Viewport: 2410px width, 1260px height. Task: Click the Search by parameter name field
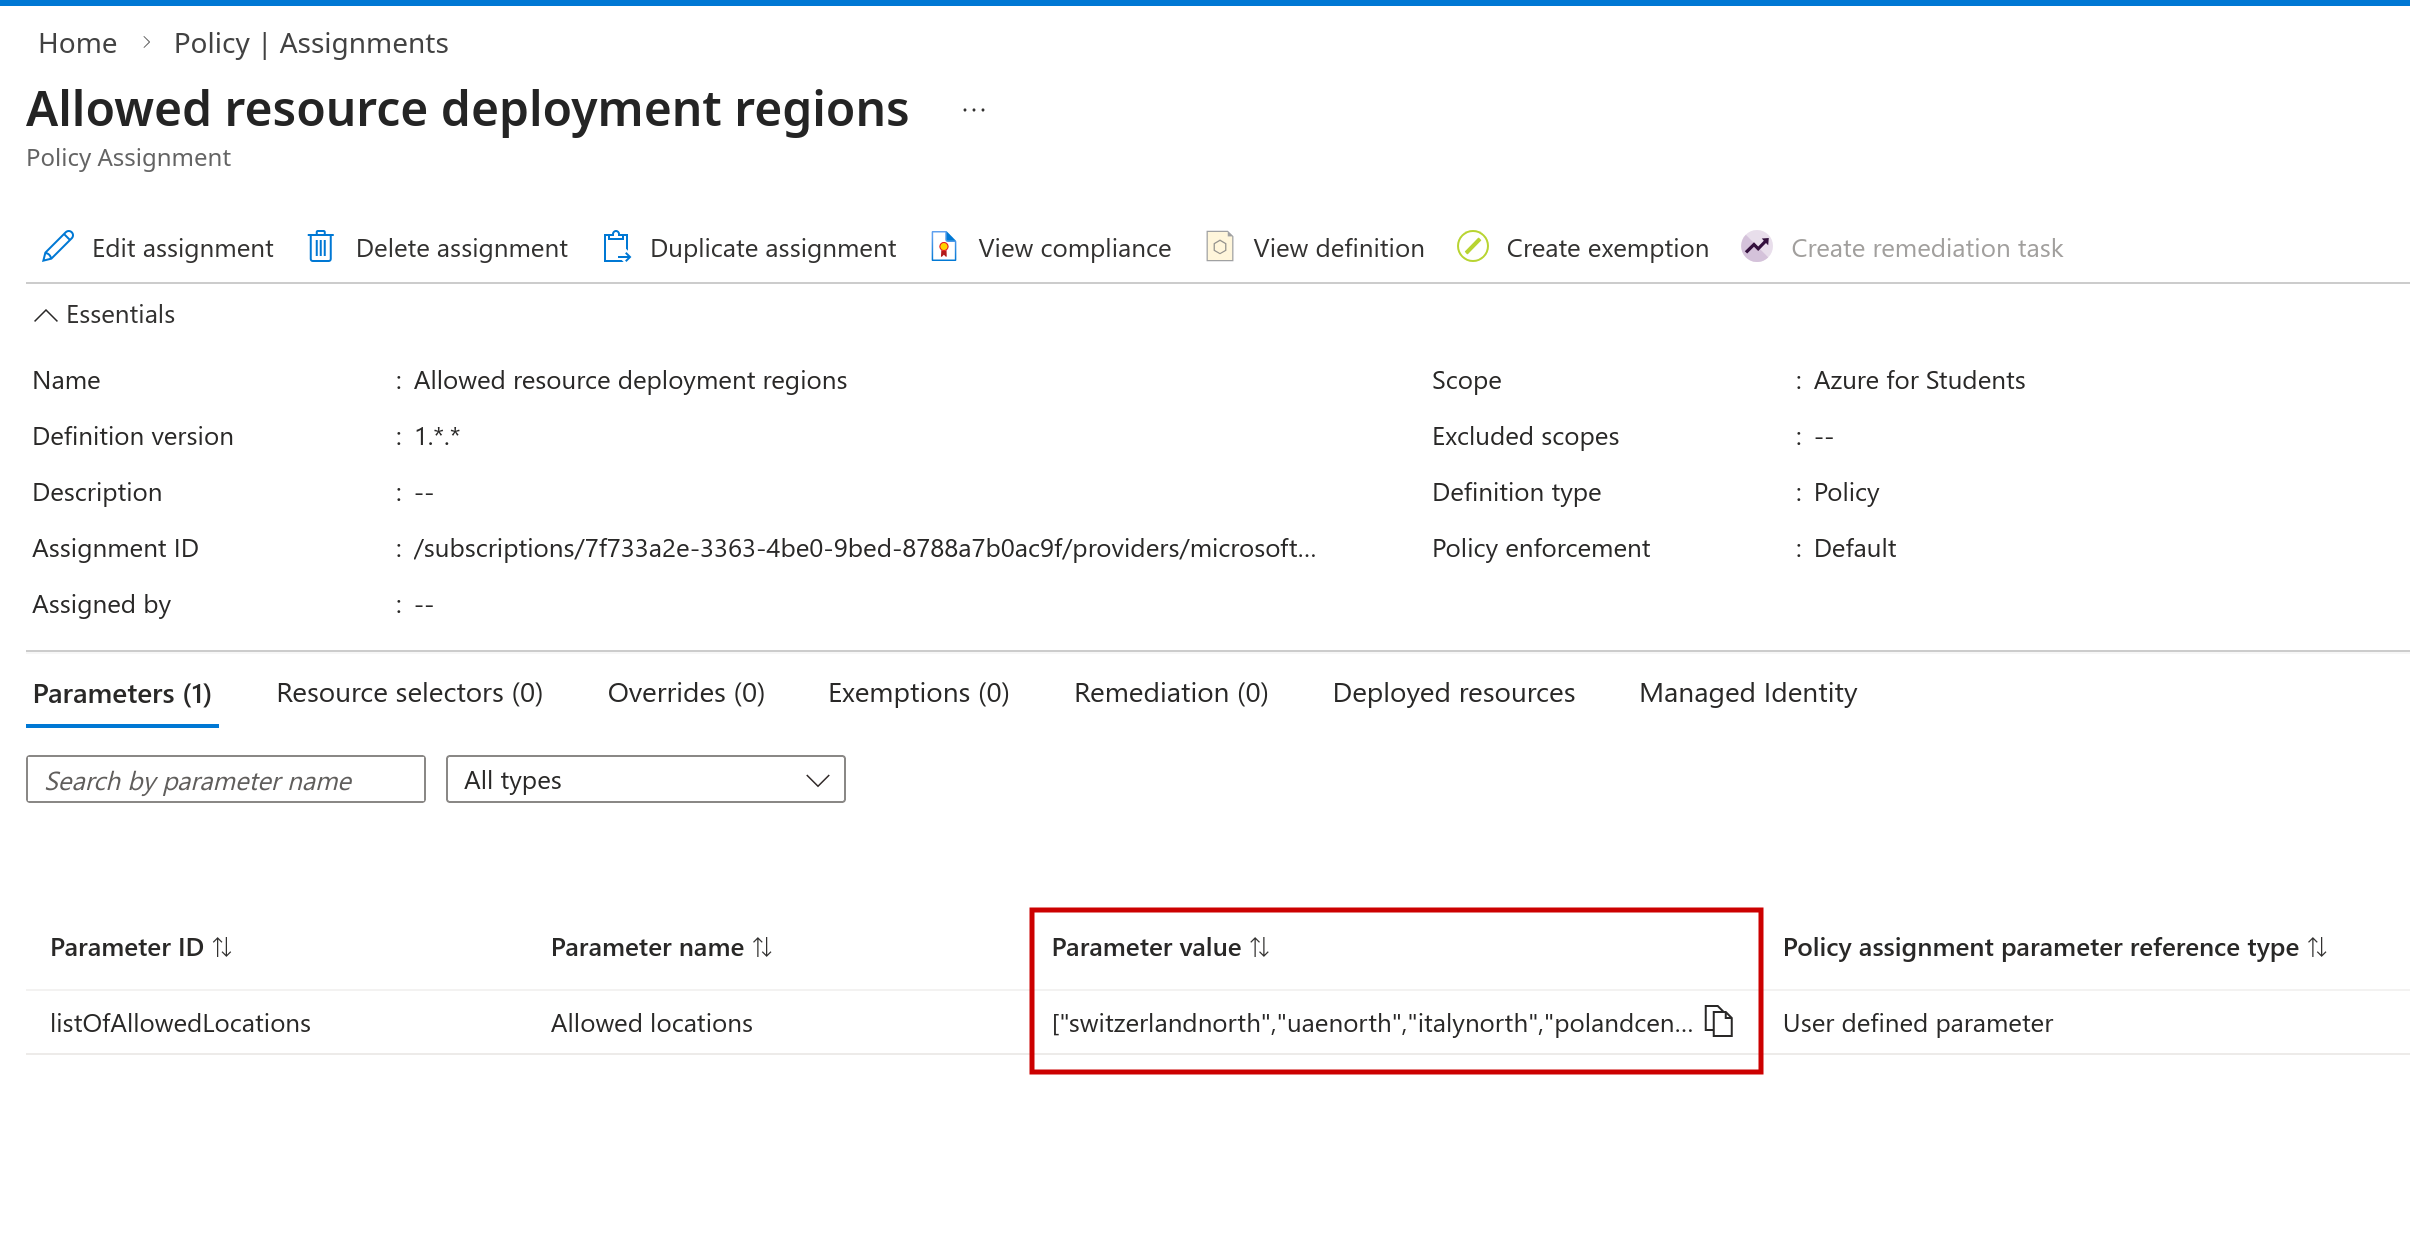pyautogui.click(x=225, y=779)
